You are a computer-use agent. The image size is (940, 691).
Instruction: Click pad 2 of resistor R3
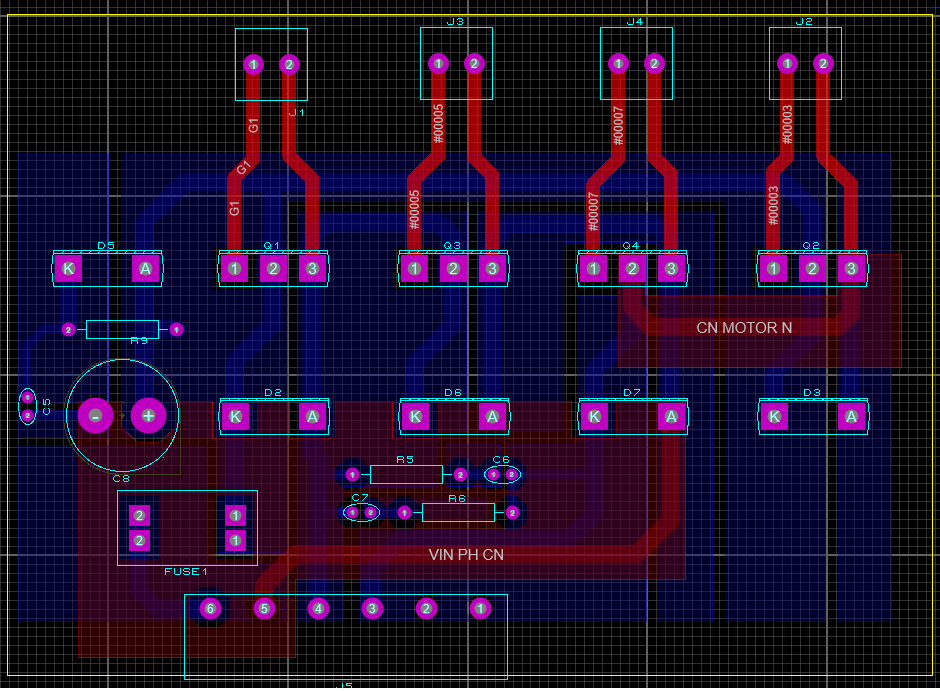pyautogui.click(x=68, y=330)
